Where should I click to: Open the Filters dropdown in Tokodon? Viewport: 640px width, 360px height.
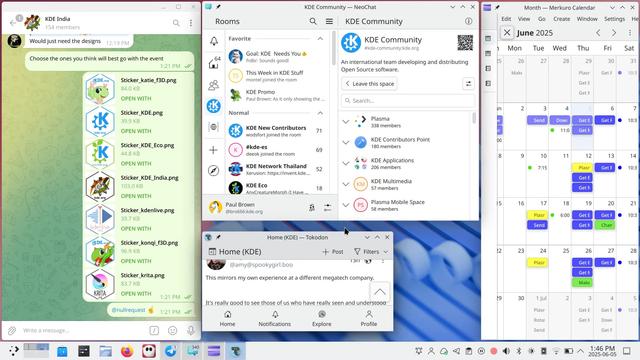pyautogui.click(x=371, y=252)
